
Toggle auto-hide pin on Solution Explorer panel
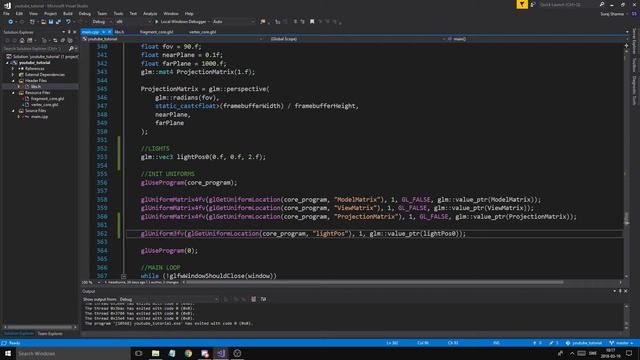(69, 32)
